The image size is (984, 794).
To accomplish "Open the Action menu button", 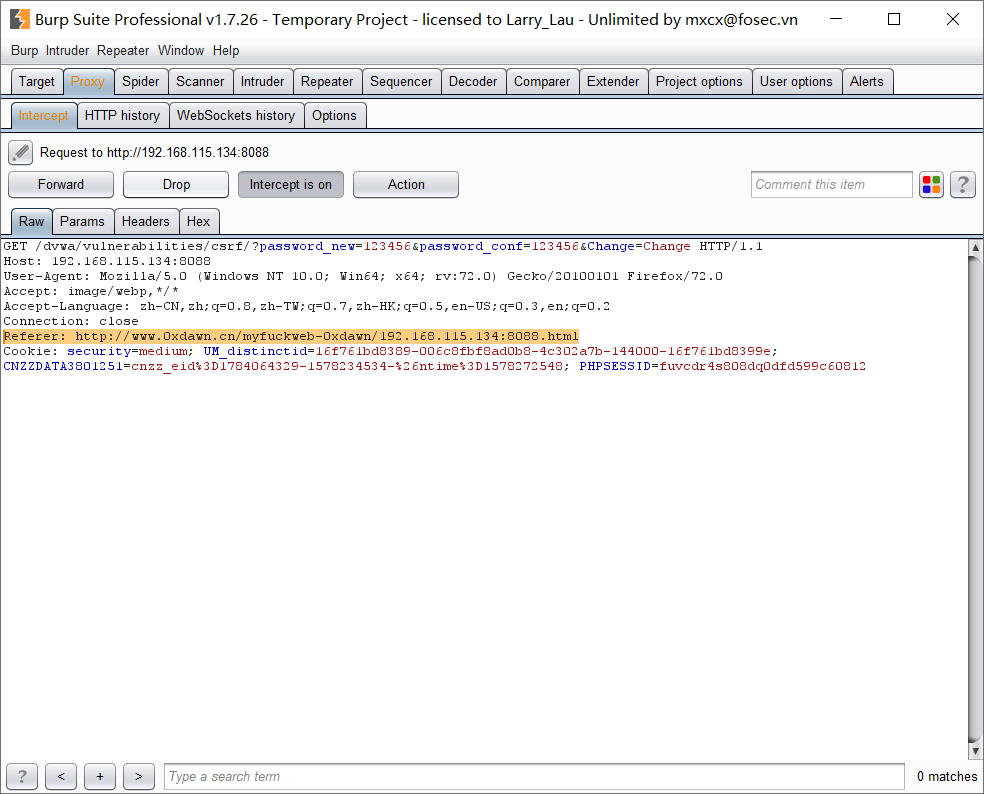I will [x=406, y=185].
